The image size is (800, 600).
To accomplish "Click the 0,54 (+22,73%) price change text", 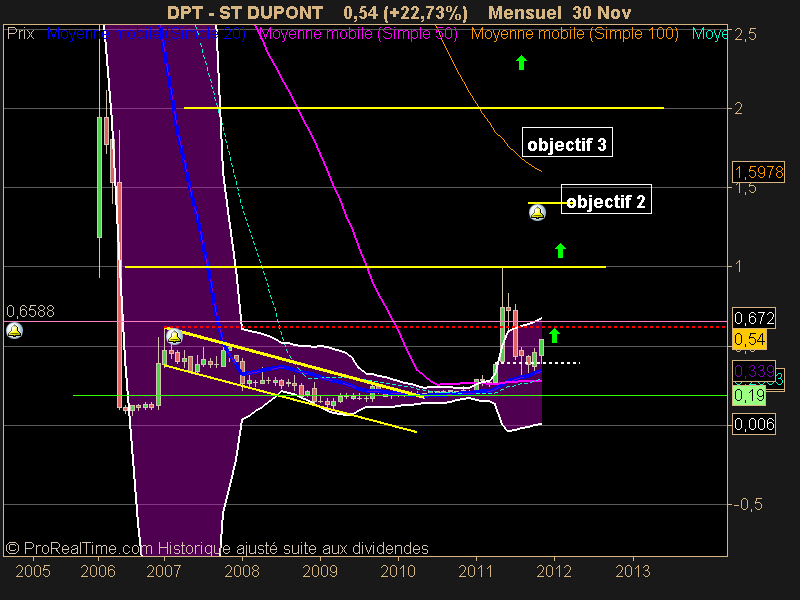I will pyautogui.click(x=406, y=13).
